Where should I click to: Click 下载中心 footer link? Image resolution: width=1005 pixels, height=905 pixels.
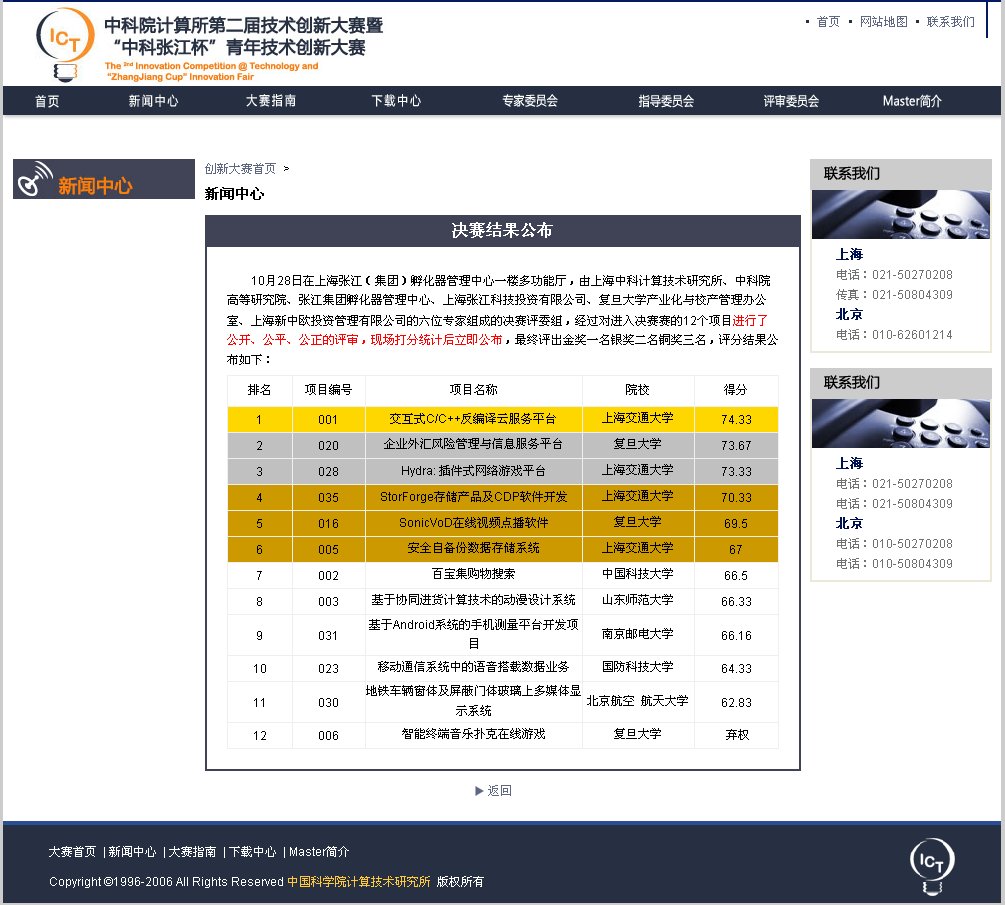[253, 852]
